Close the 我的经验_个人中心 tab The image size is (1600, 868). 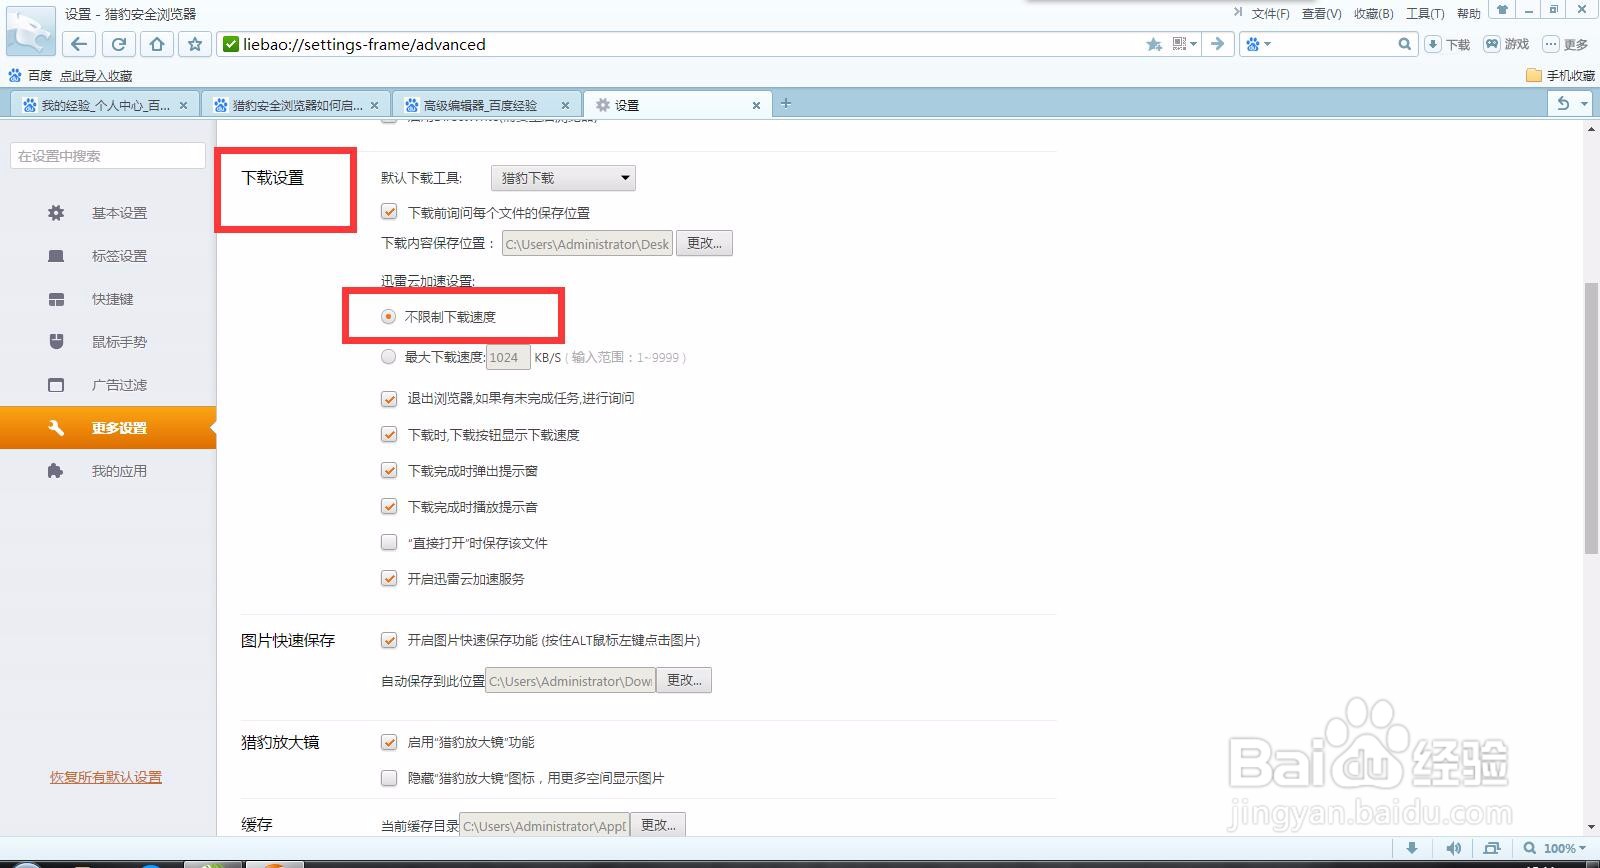pyautogui.click(x=183, y=105)
